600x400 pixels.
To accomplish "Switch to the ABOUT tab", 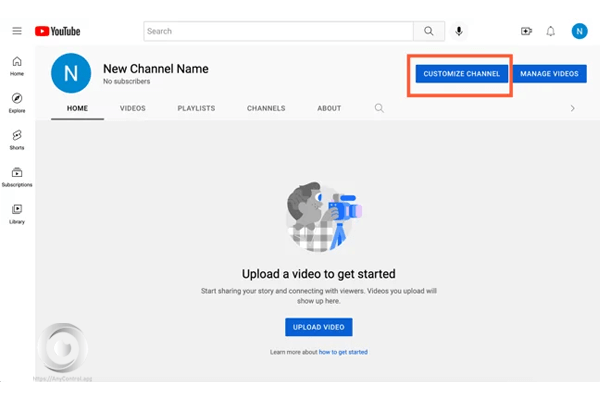I will (329, 108).
